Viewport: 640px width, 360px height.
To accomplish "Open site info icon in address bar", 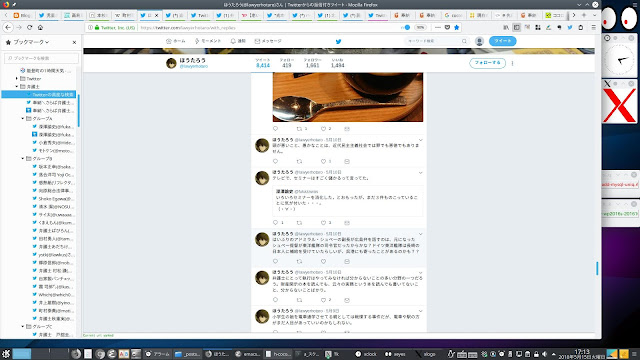I will [90, 28].
